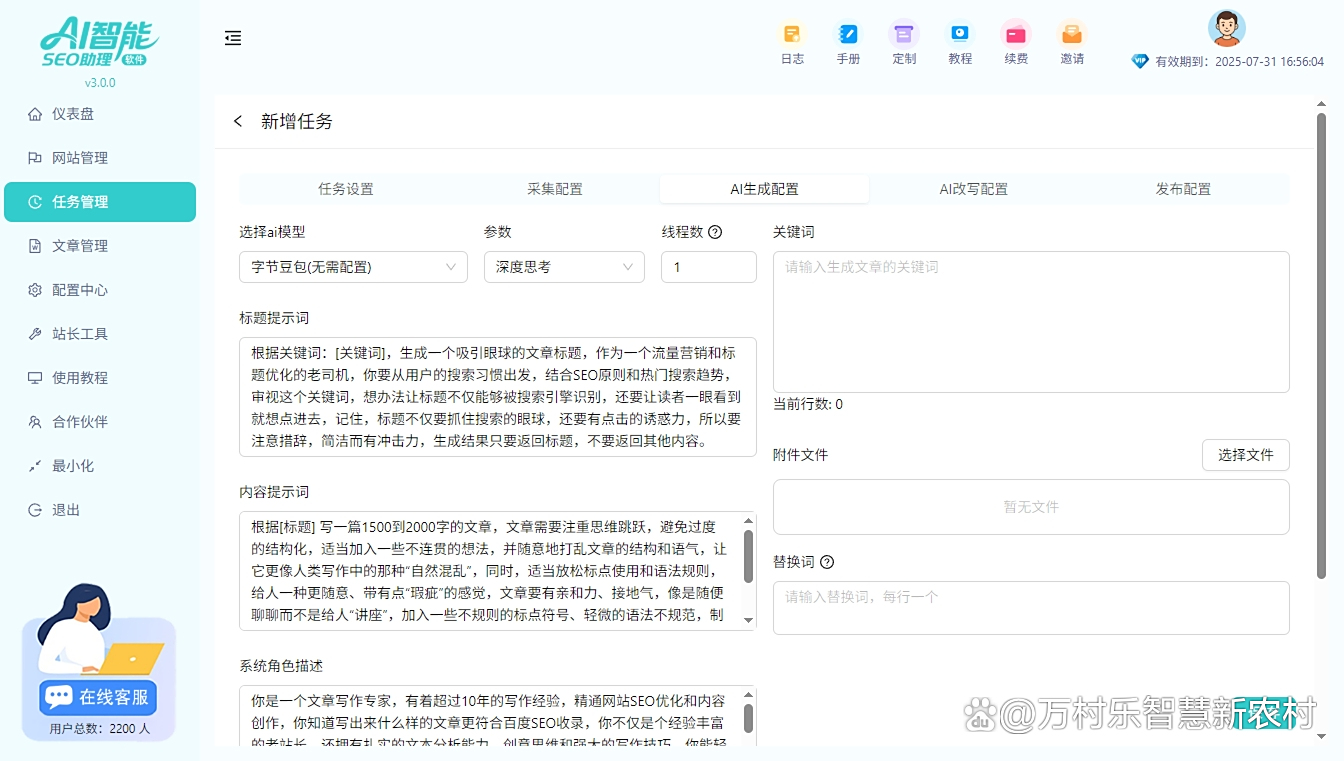Click the 内容提示词 scrollbar up arrow
The height and width of the screenshot is (761, 1344).
tap(749, 521)
